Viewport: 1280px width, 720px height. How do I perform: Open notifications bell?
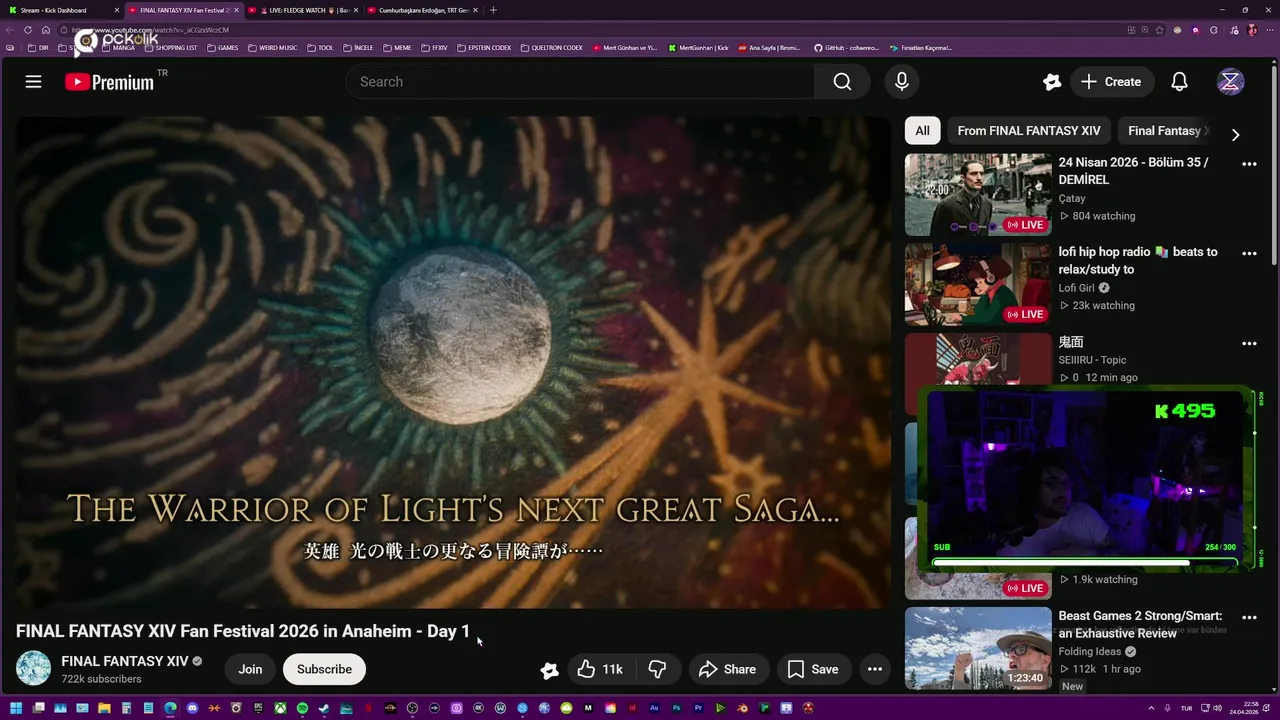[x=1179, y=82]
